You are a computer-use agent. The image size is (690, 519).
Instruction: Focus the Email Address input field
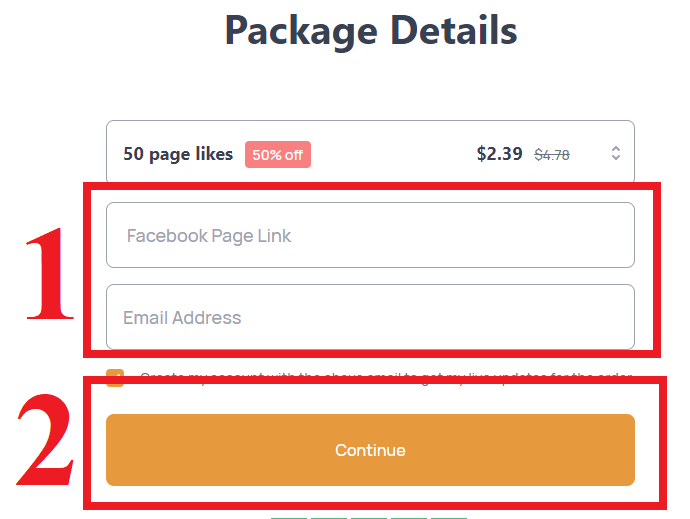(x=370, y=318)
